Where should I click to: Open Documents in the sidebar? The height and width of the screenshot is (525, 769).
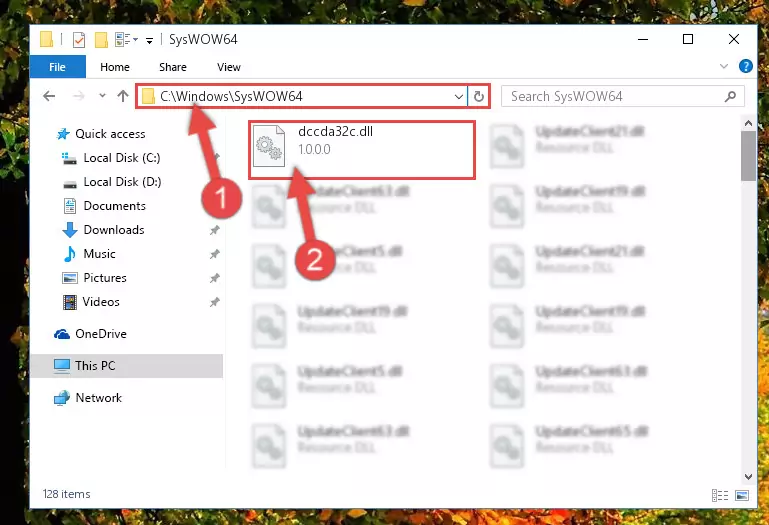[114, 206]
